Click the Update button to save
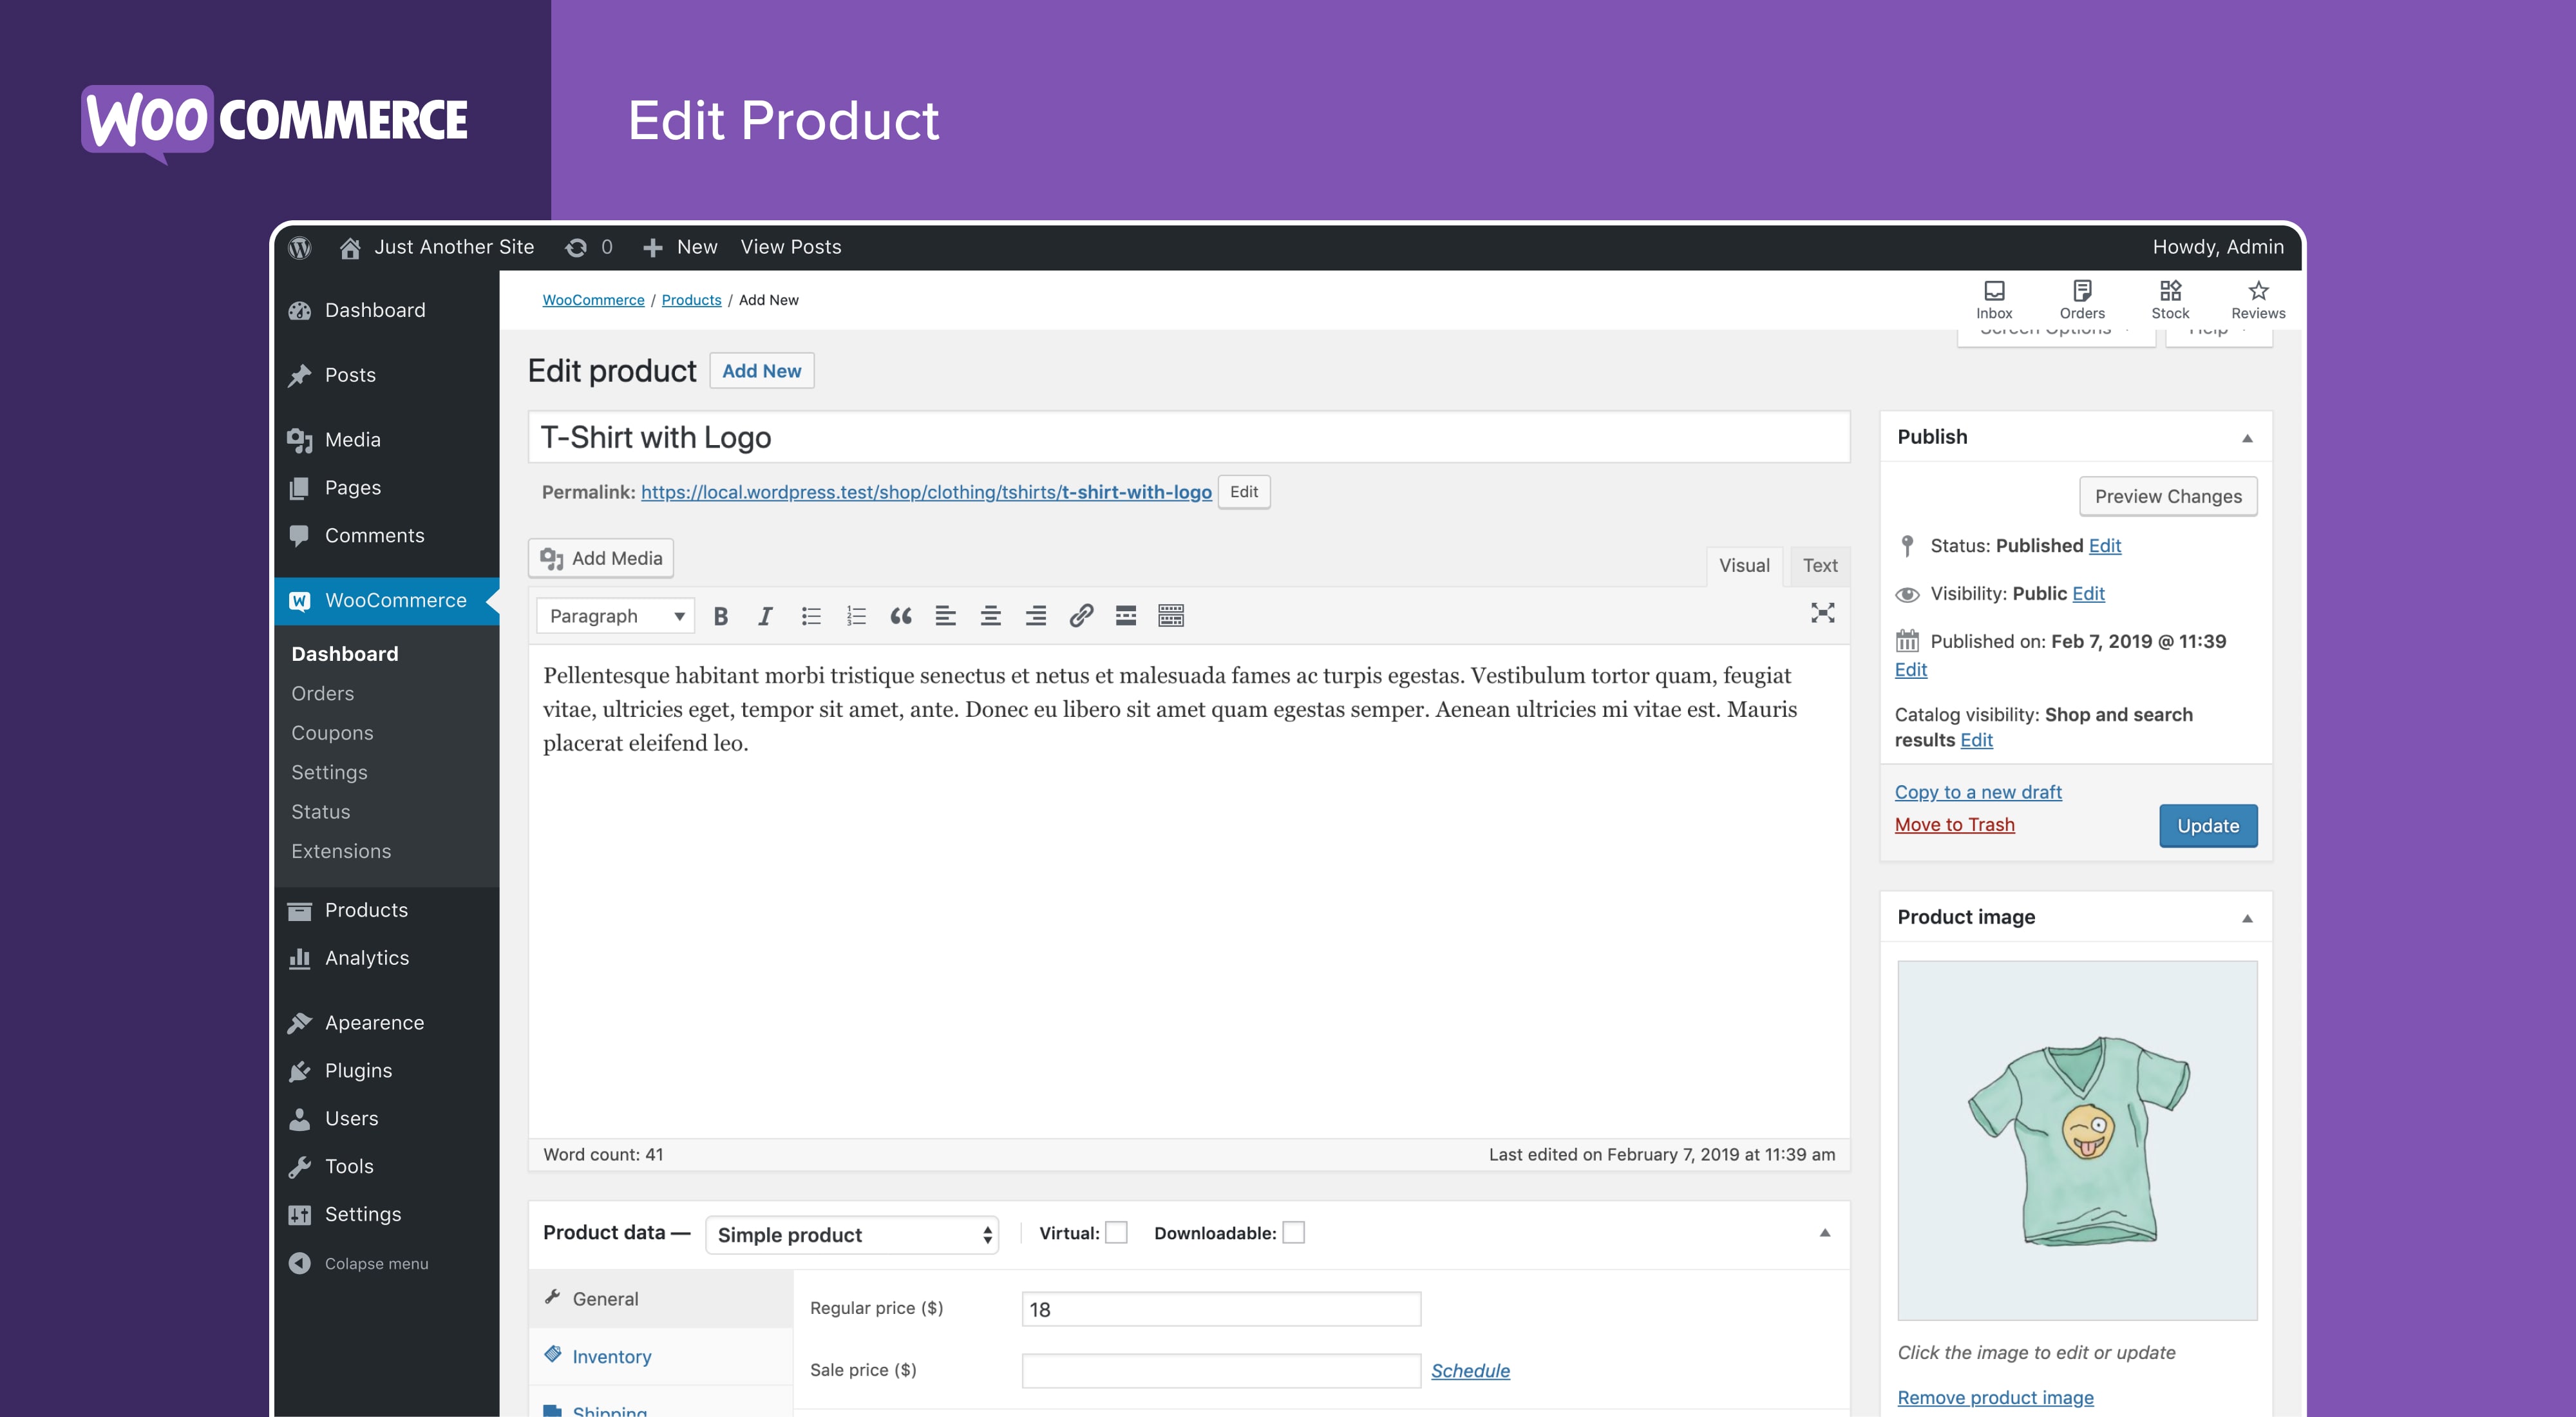 2207,825
